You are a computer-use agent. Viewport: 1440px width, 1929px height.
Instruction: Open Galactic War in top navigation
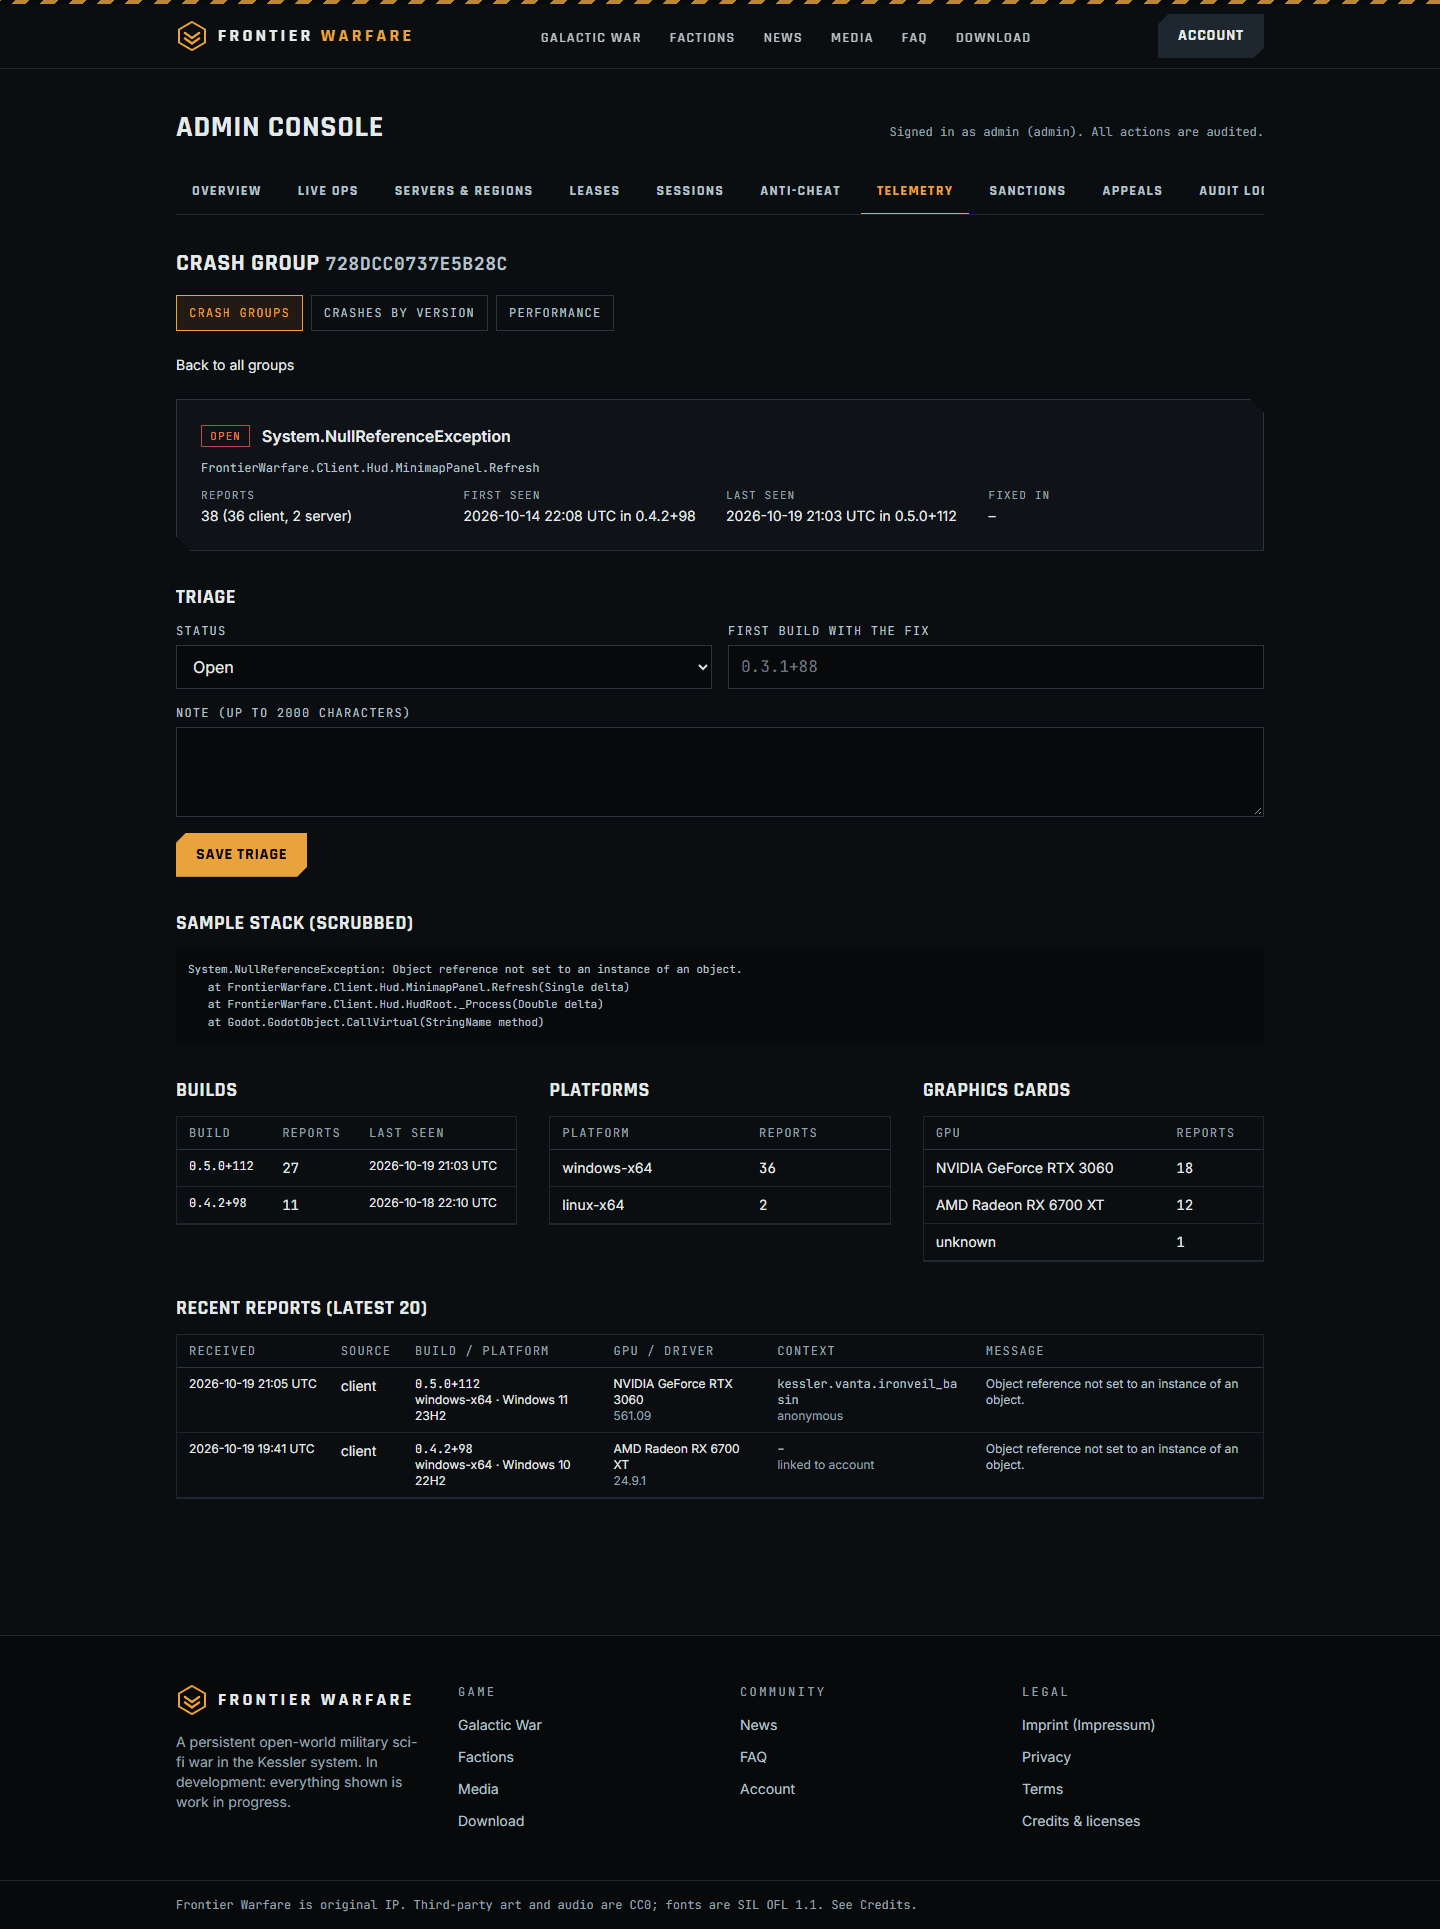click(591, 38)
